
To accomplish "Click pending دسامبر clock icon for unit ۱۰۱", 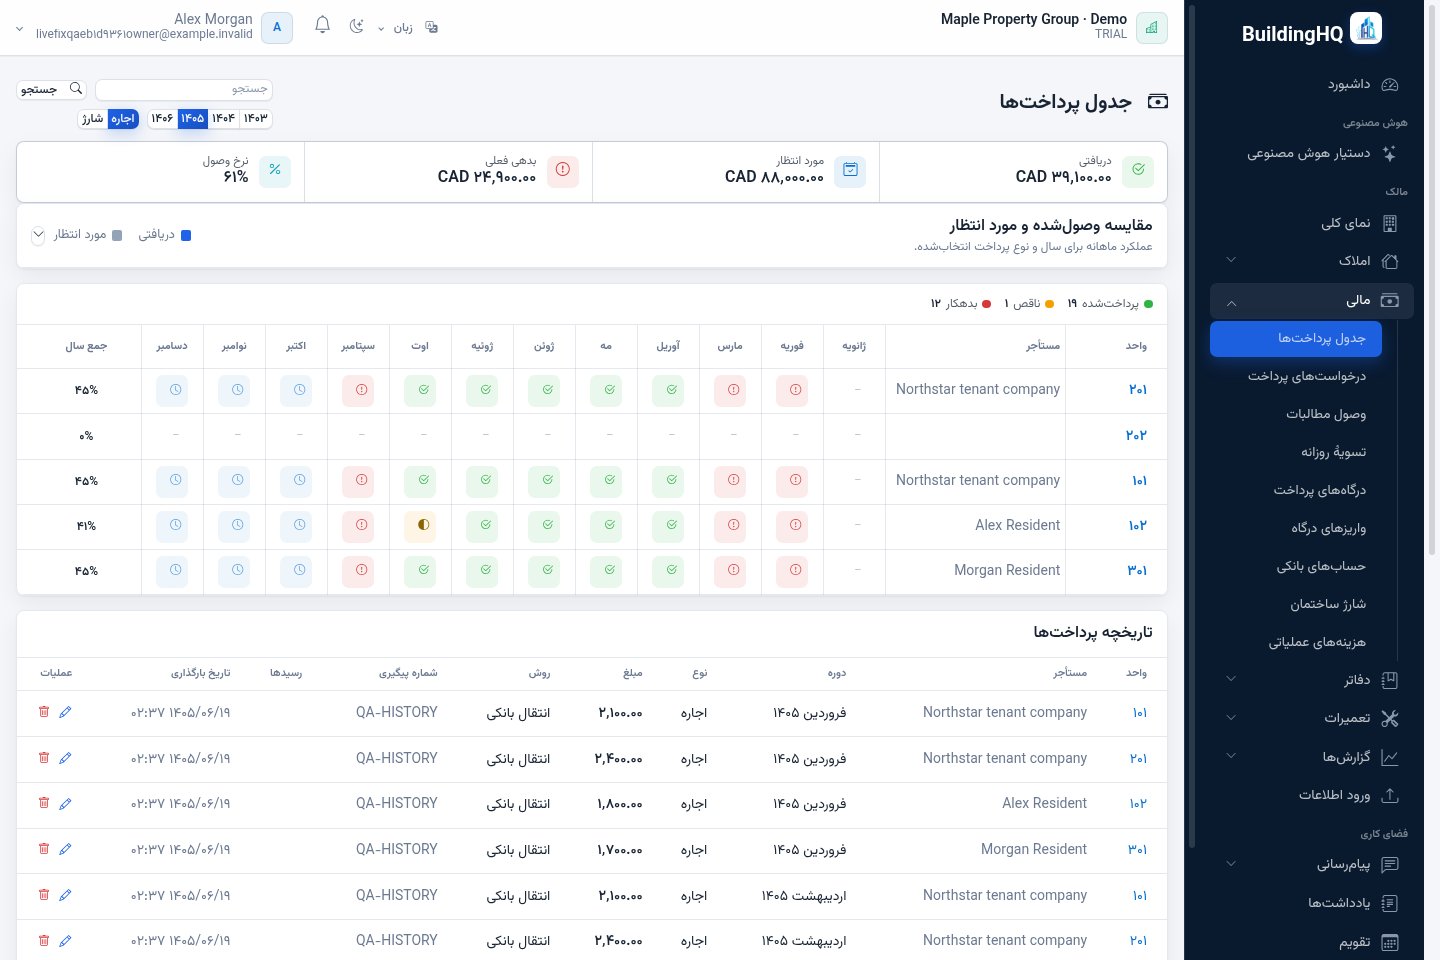I will (172, 480).
